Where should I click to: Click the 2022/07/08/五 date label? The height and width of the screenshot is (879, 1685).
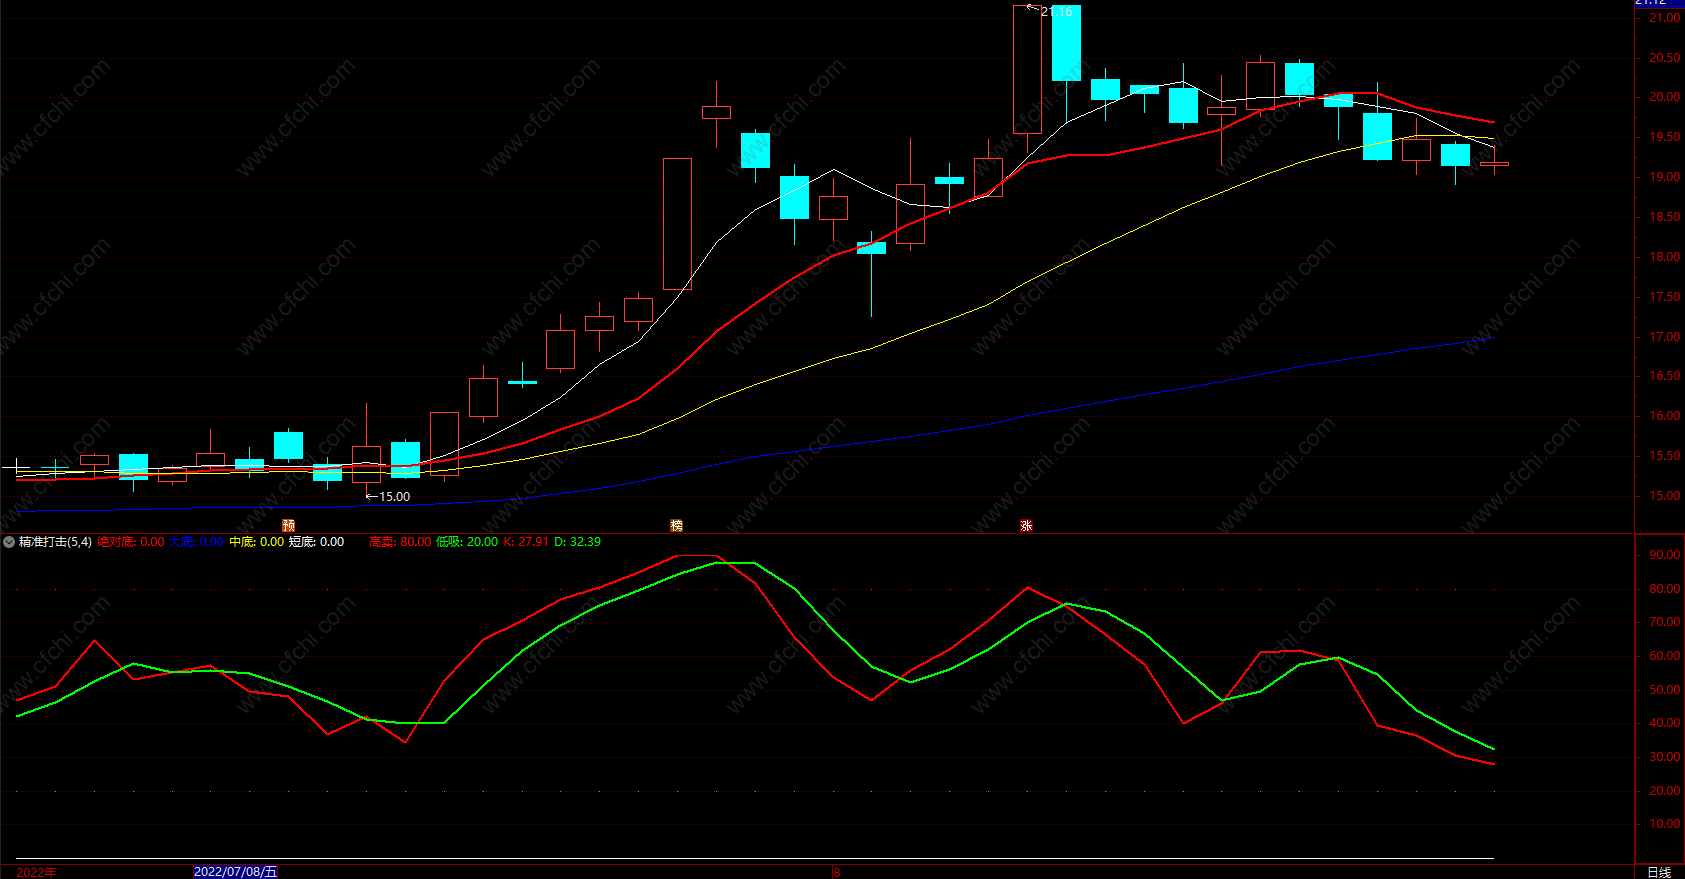tap(236, 872)
